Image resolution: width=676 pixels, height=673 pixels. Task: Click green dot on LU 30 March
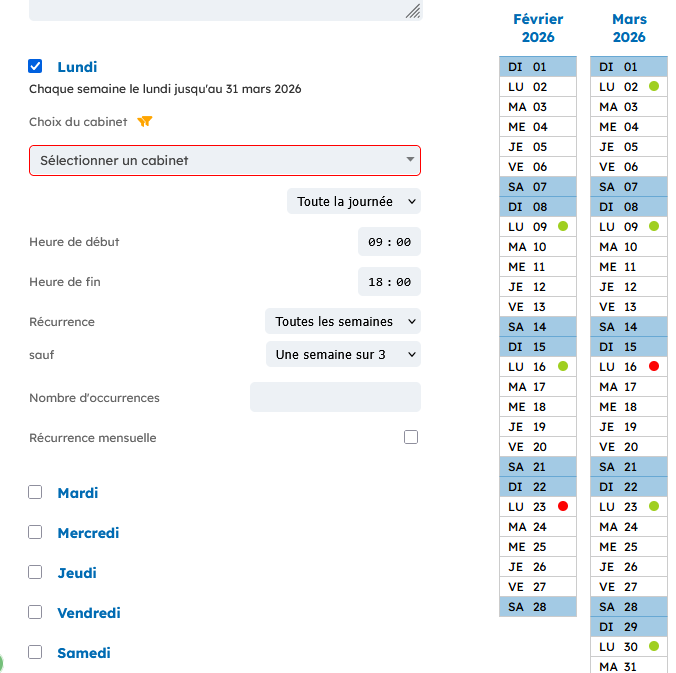[x=654, y=647]
